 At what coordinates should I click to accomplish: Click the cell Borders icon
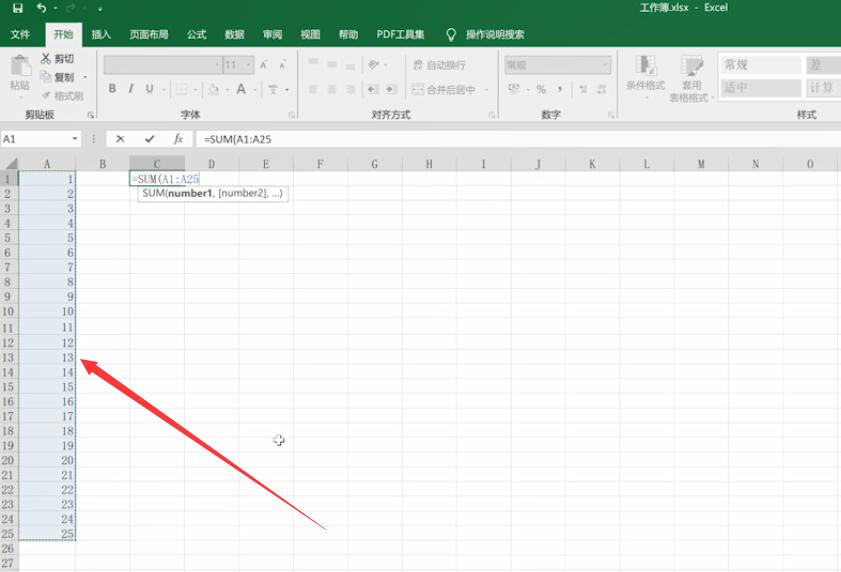point(182,89)
